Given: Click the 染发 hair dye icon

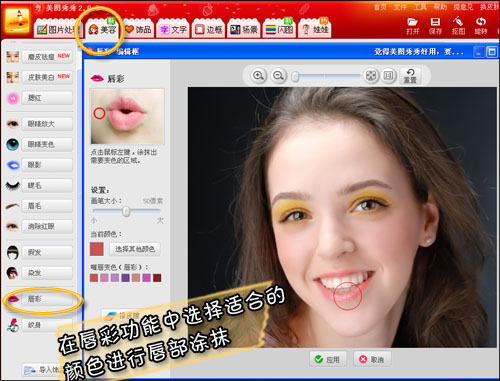Looking at the screenshot, I should coord(13,273).
